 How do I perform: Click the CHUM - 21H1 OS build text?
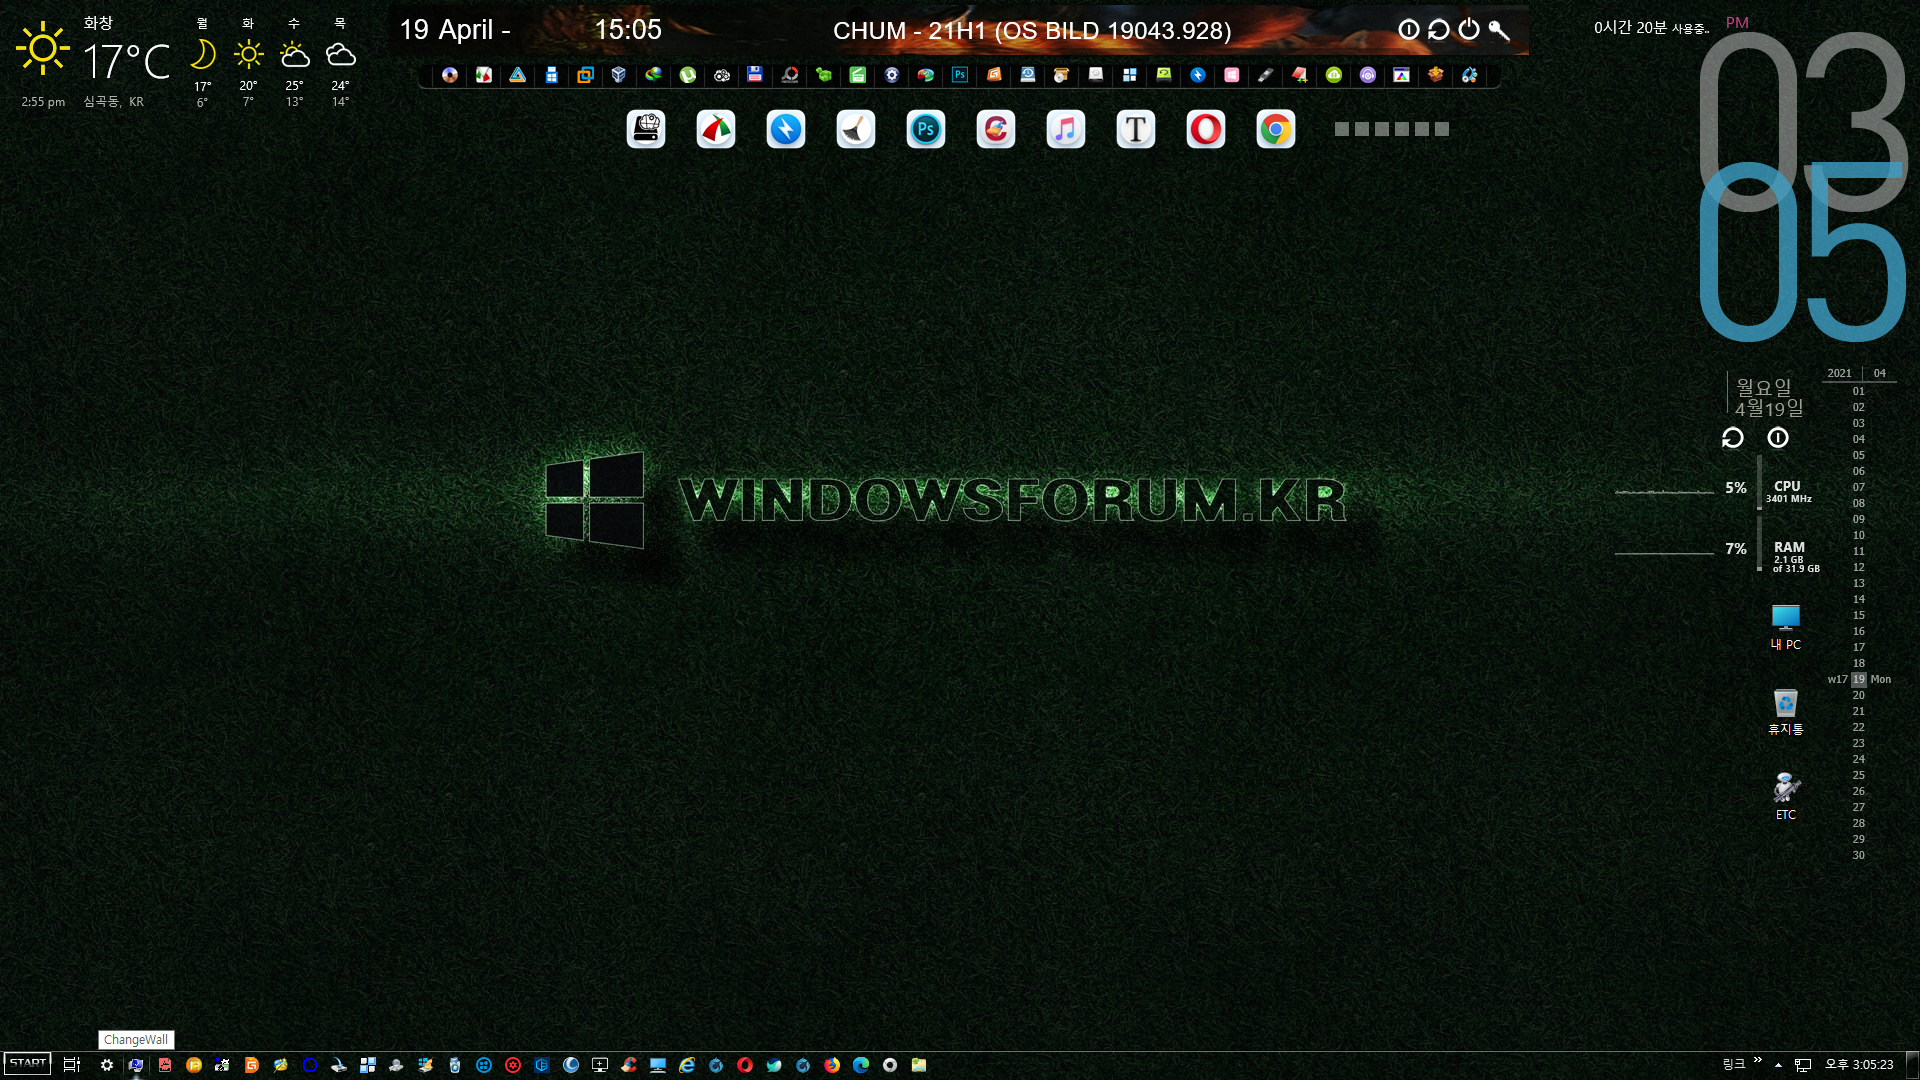[1032, 31]
